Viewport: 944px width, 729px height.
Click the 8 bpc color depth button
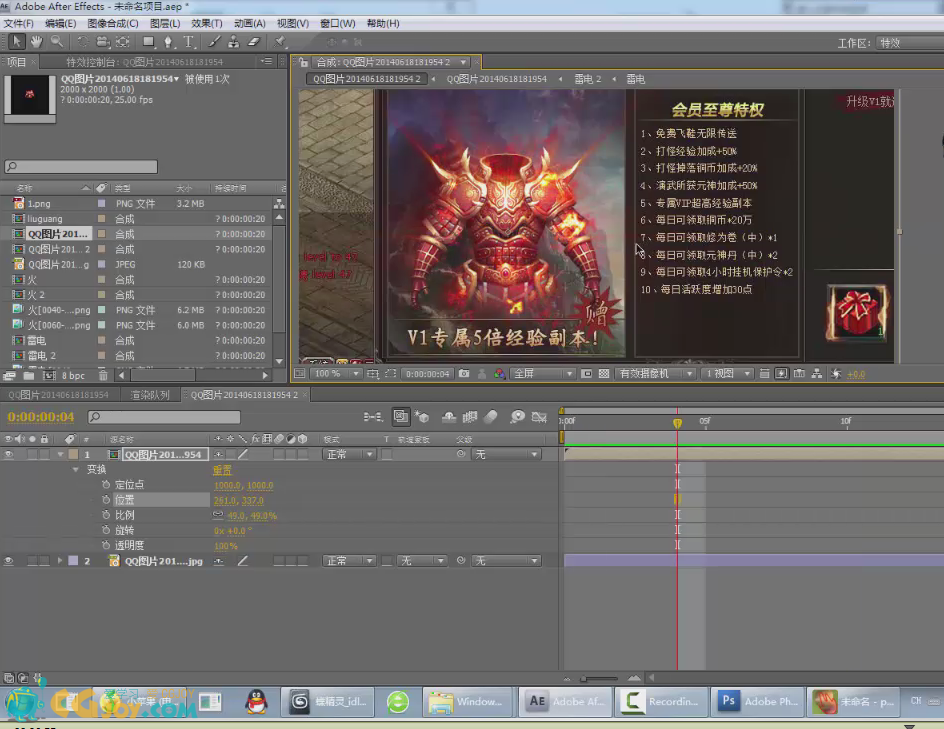73,376
